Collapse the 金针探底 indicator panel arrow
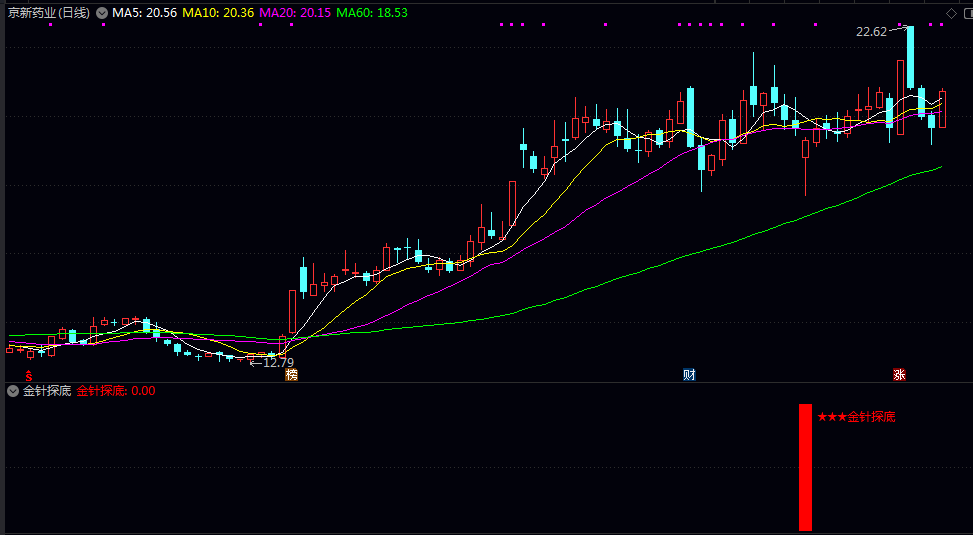The height and width of the screenshot is (535, 973). (x=12, y=391)
